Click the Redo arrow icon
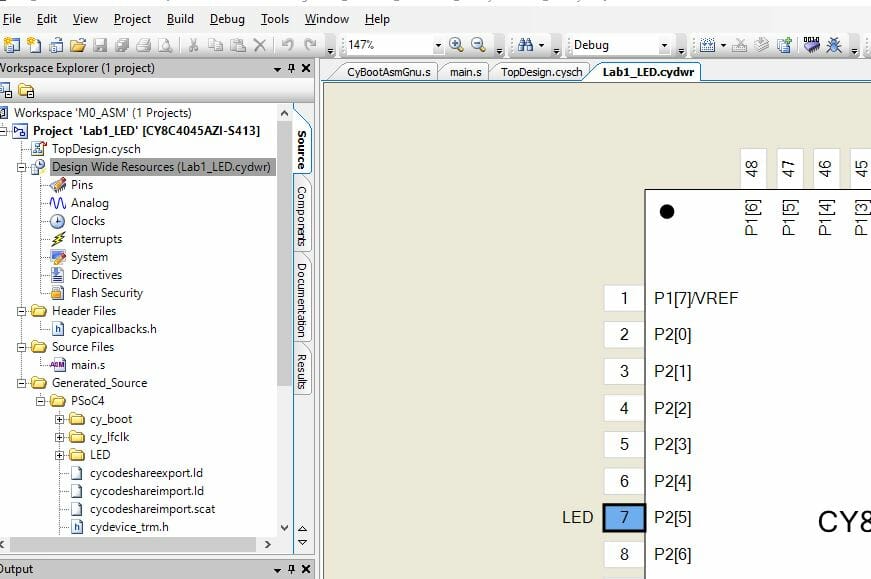The width and height of the screenshot is (871, 579). [x=310, y=45]
